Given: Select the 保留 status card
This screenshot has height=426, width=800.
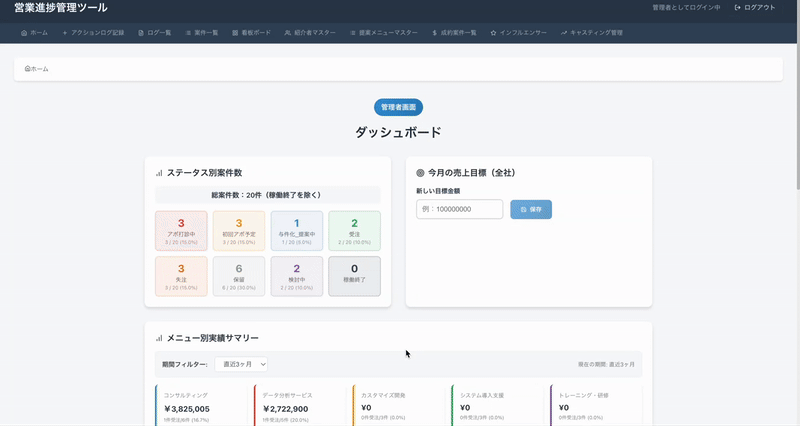Looking at the screenshot, I should point(239,276).
